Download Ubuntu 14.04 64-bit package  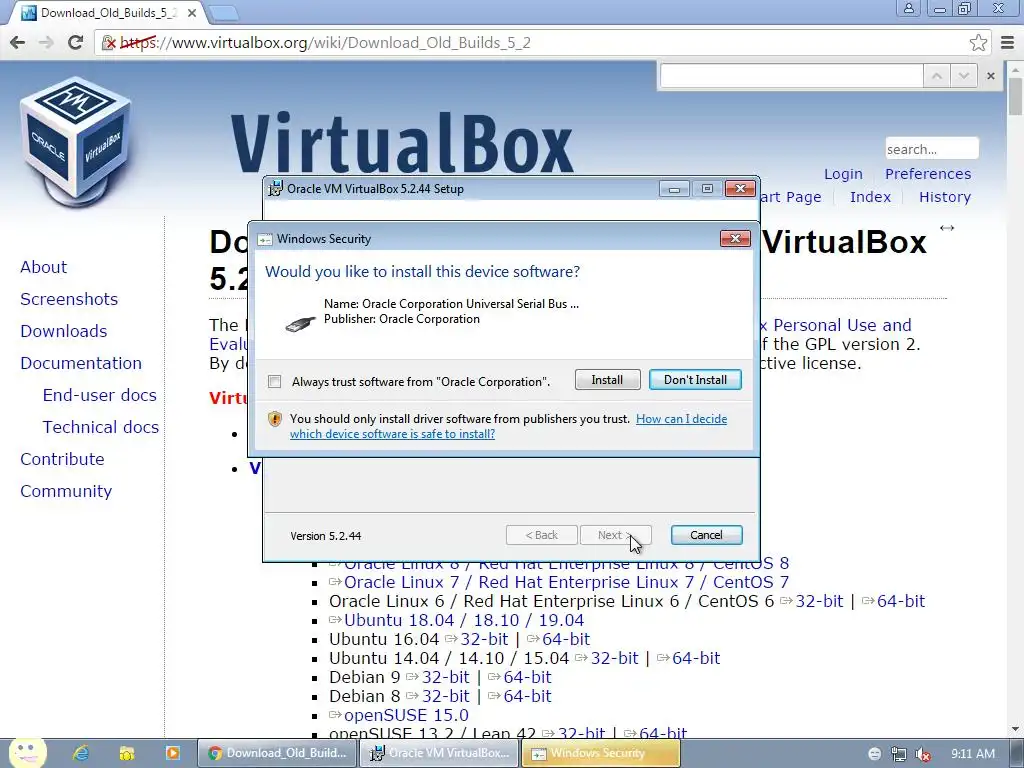coord(696,658)
